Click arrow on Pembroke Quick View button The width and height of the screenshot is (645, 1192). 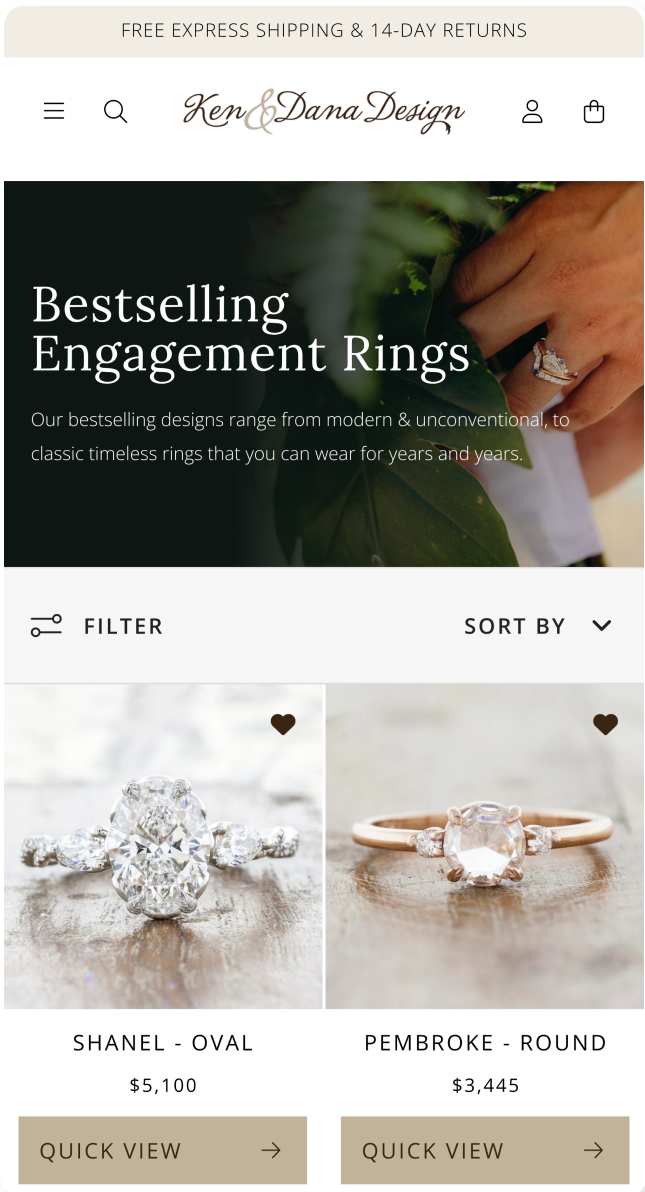pos(593,1150)
